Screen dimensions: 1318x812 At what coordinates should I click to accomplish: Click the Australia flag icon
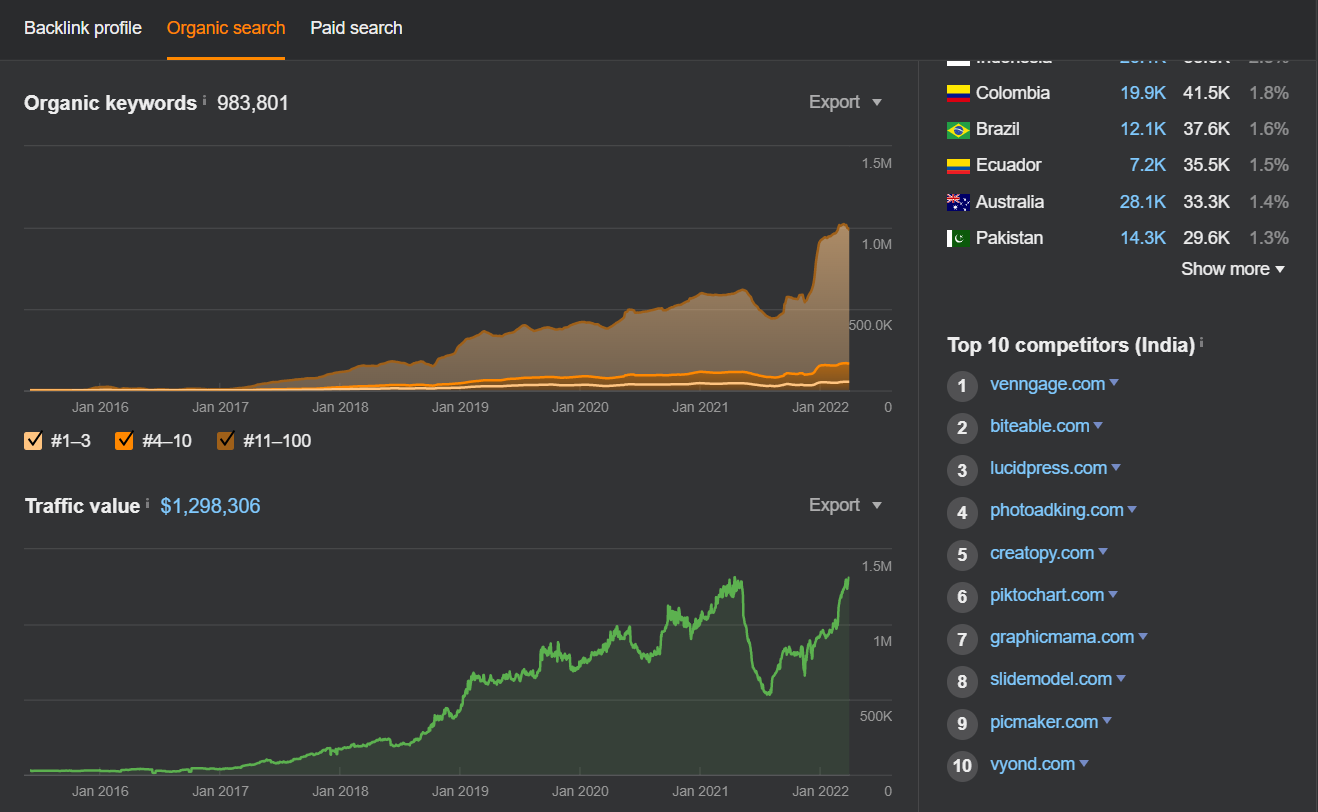[958, 202]
